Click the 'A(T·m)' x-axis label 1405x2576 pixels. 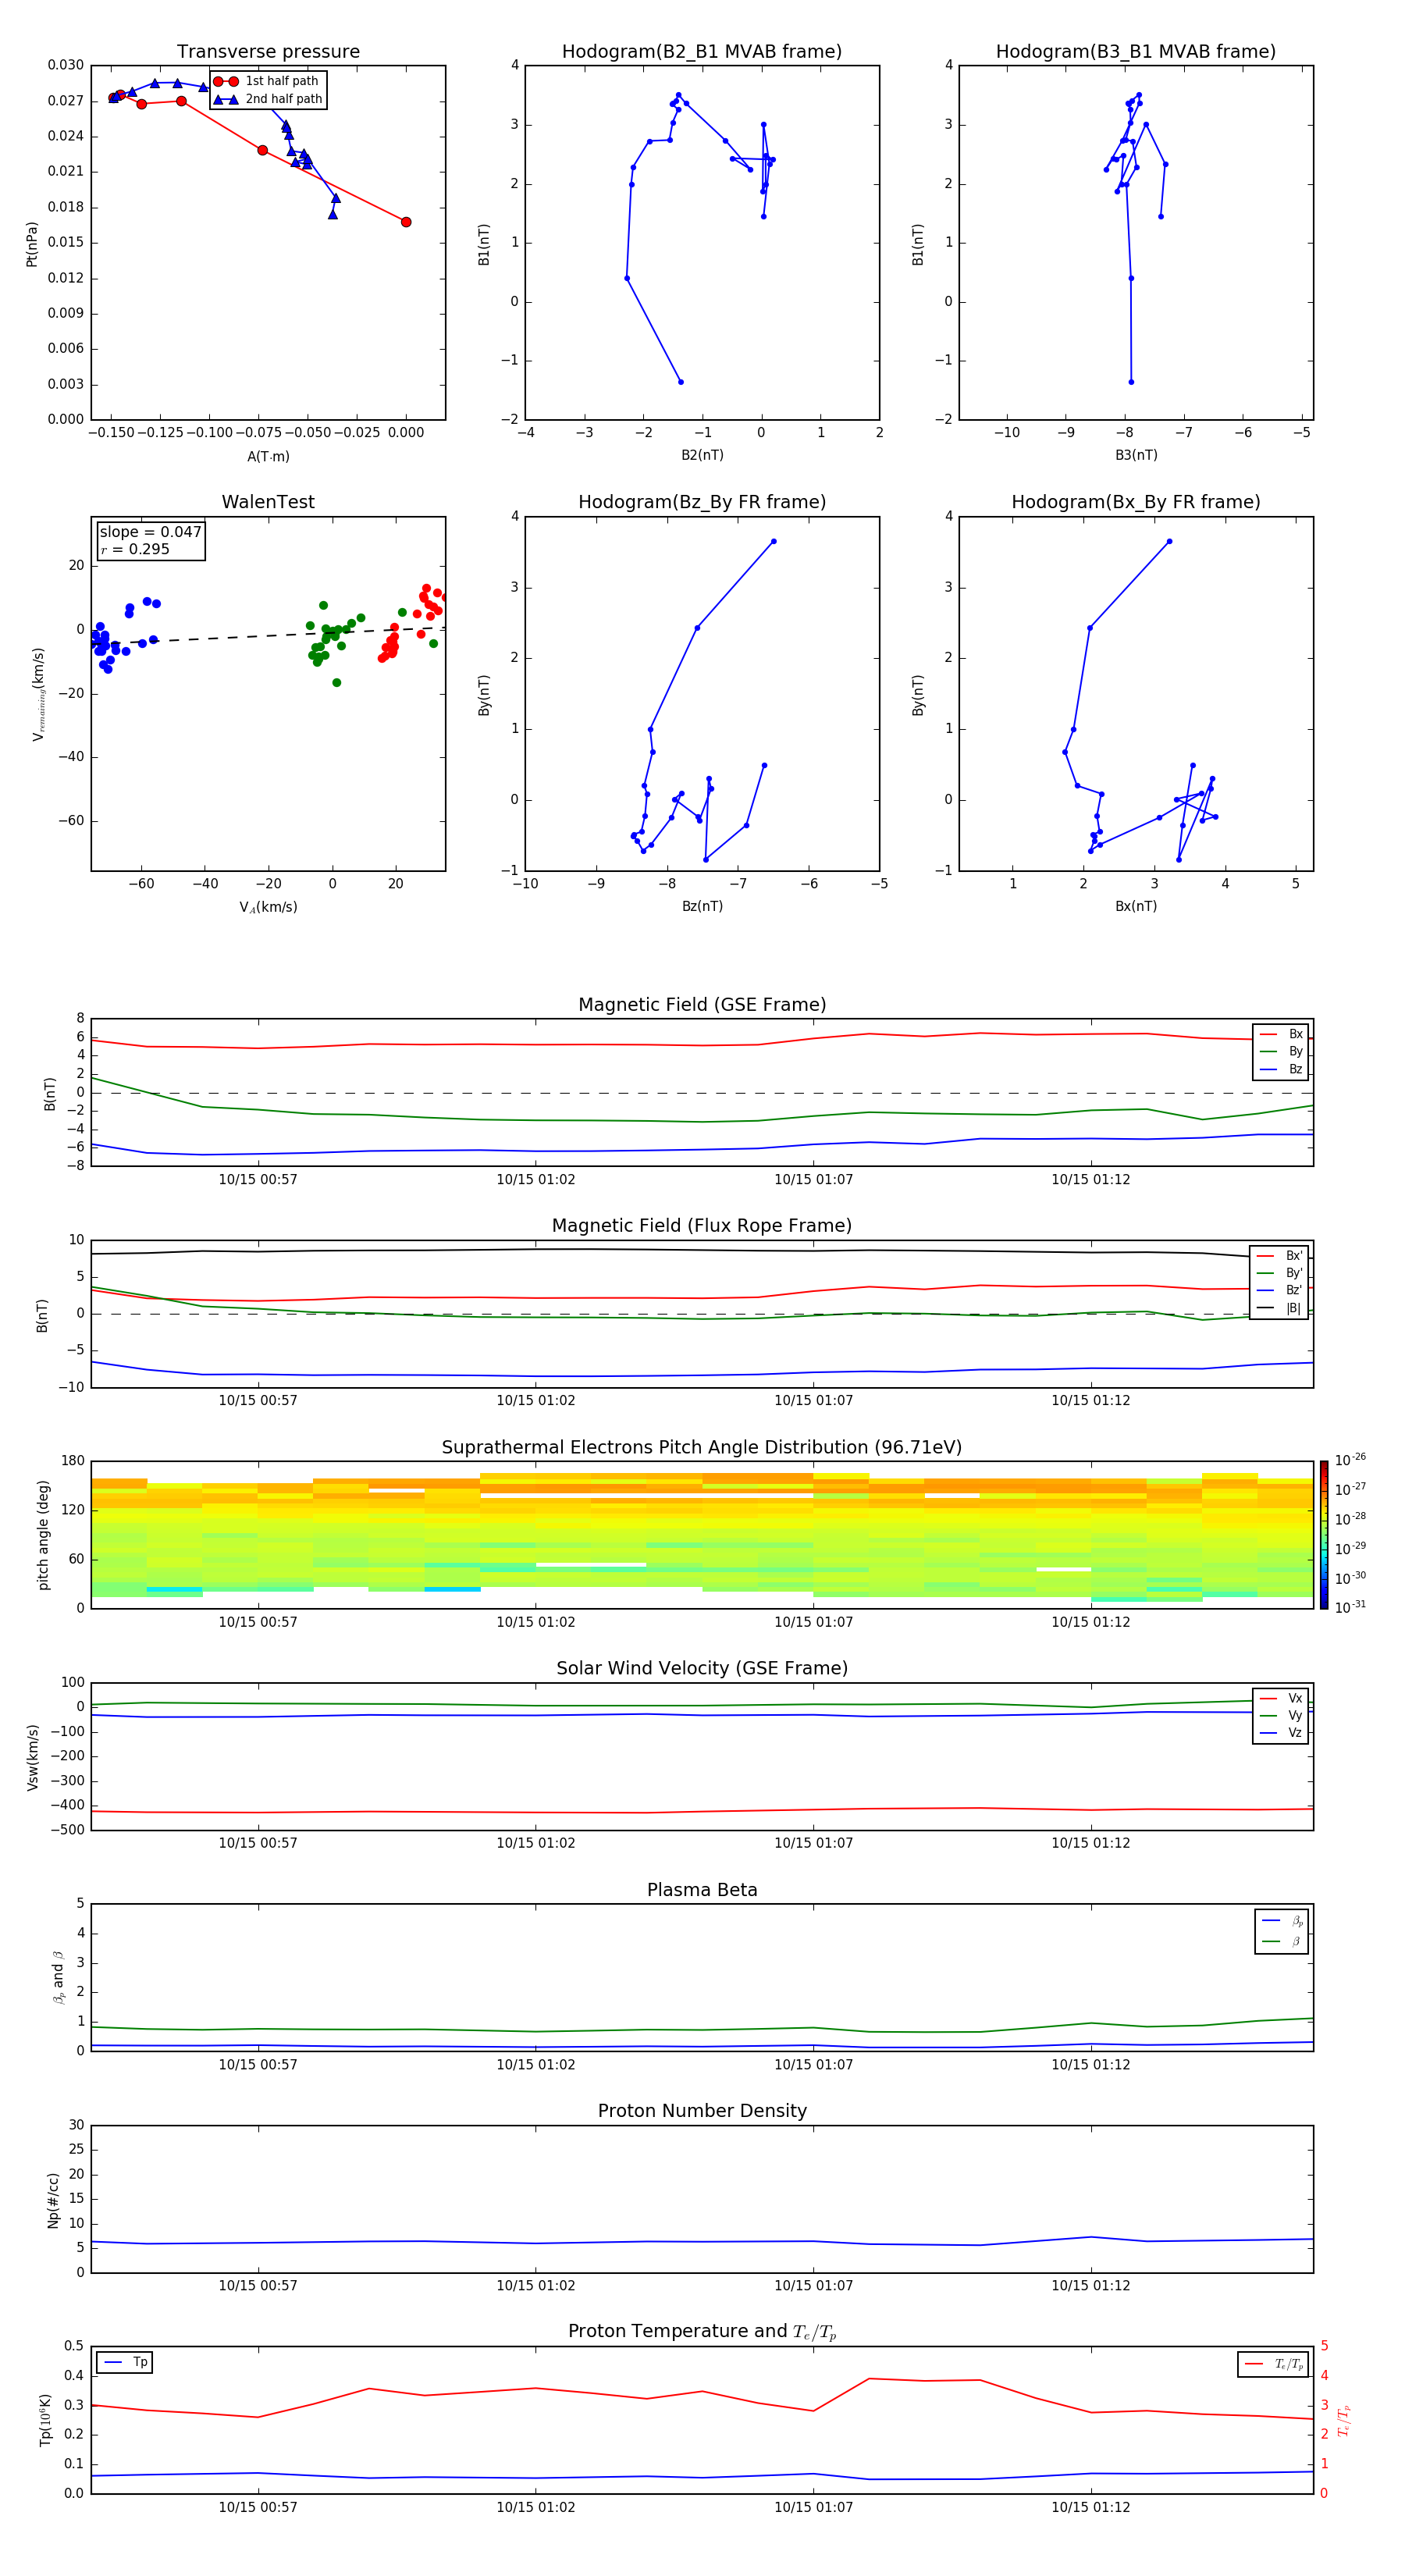(268, 456)
